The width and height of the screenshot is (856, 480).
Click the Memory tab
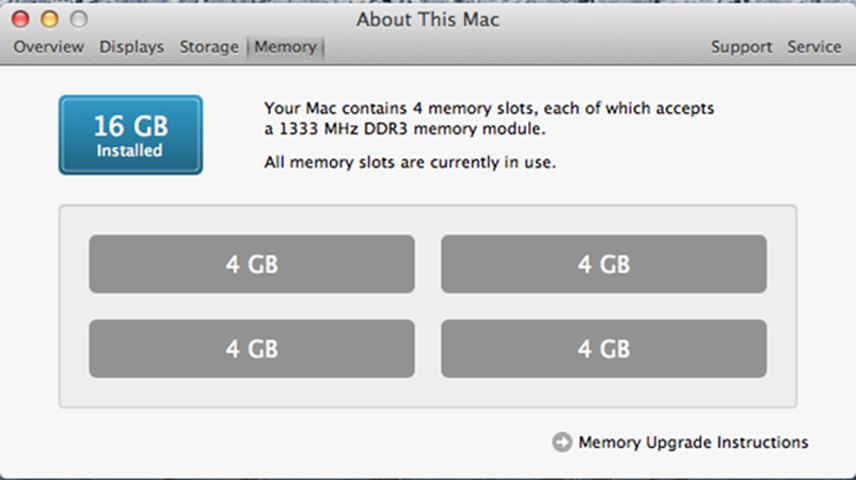285,47
